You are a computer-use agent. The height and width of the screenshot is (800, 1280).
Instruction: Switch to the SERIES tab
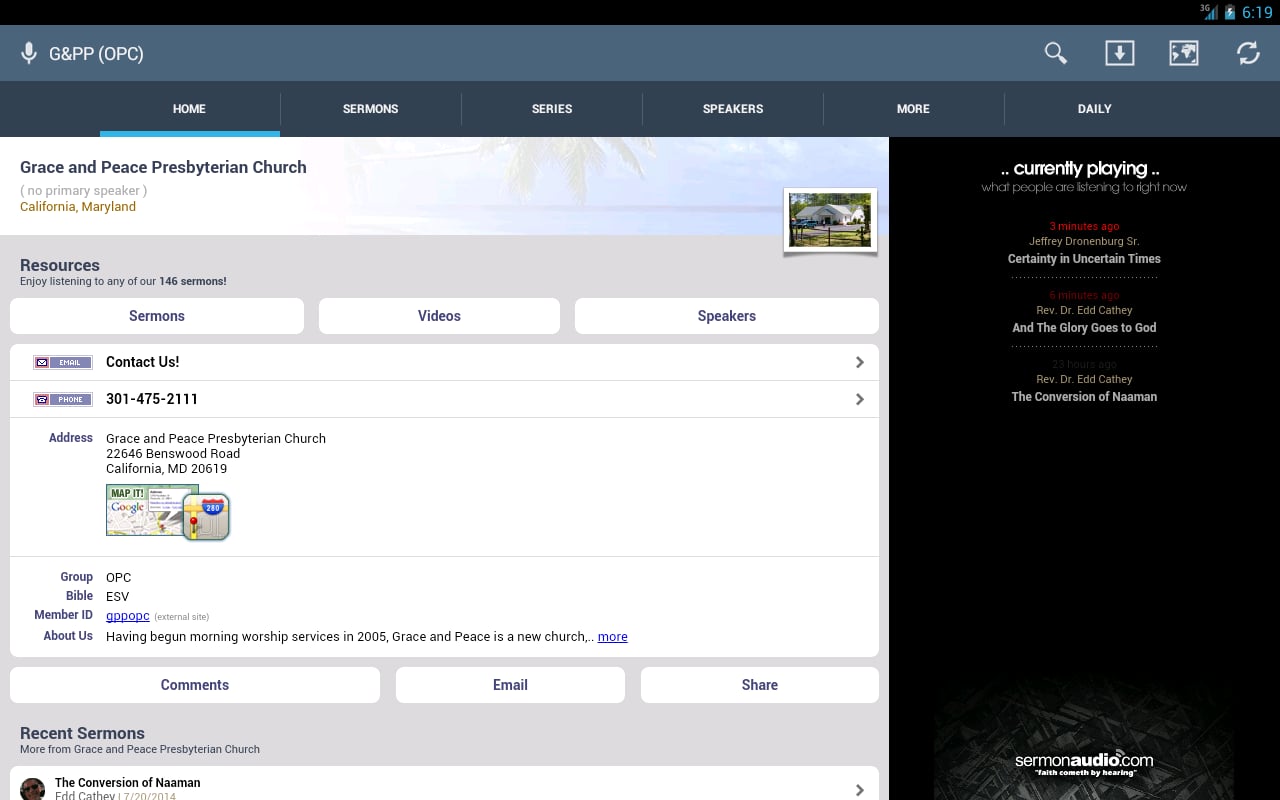pos(552,109)
